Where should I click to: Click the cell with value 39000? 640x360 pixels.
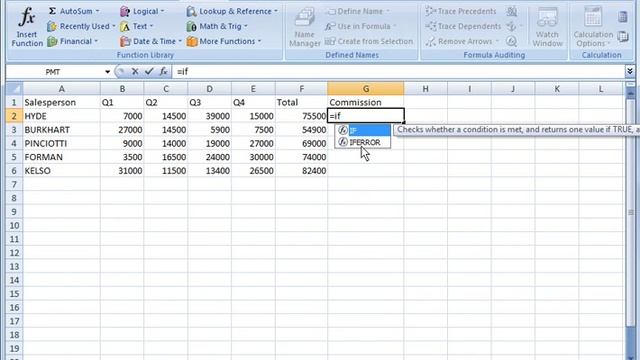209,116
